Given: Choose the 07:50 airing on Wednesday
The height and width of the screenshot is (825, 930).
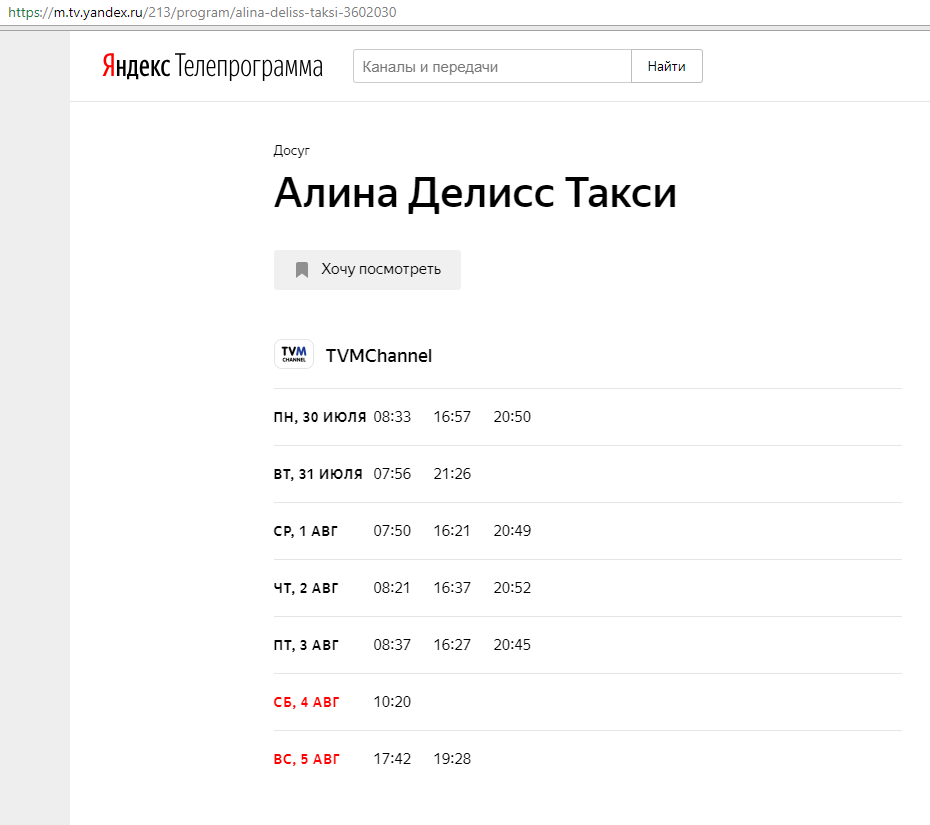Looking at the screenshot, I should click(392, 531).
